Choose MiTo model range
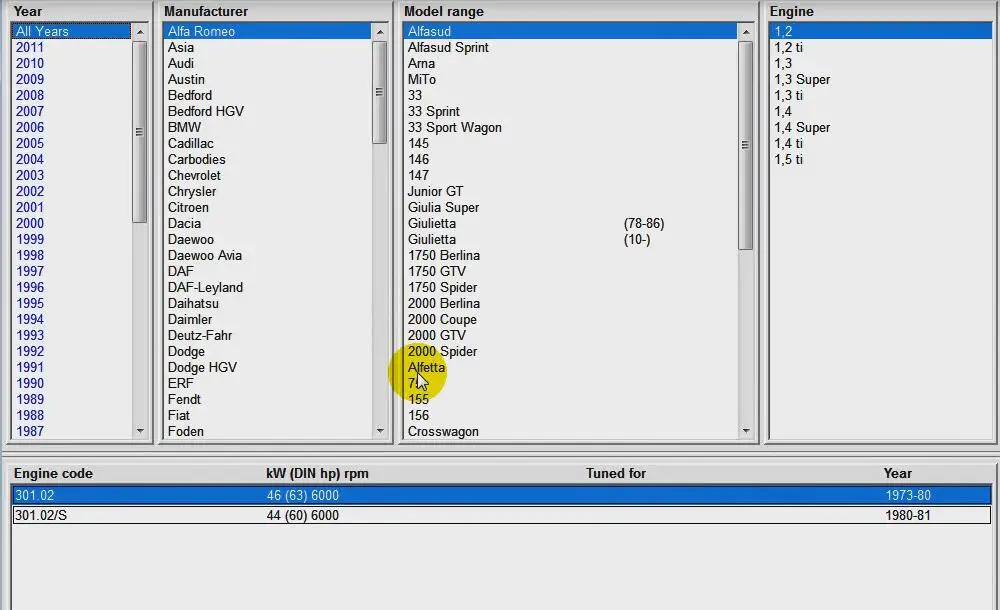Image resolution: width=1000 pixels, height=610 pixels. [x=422, y=79]
